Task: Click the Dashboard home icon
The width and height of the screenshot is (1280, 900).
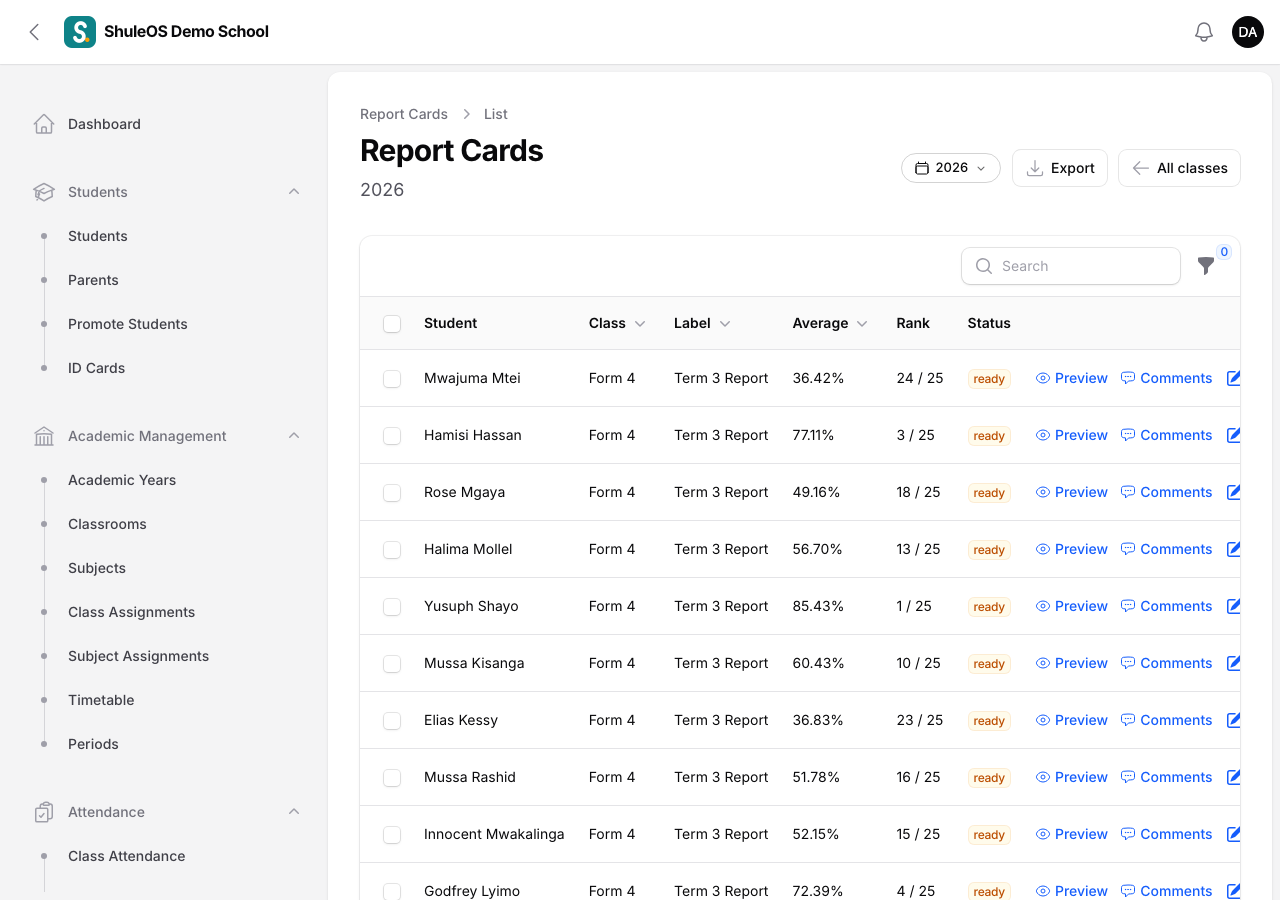Action: point(44,124)
